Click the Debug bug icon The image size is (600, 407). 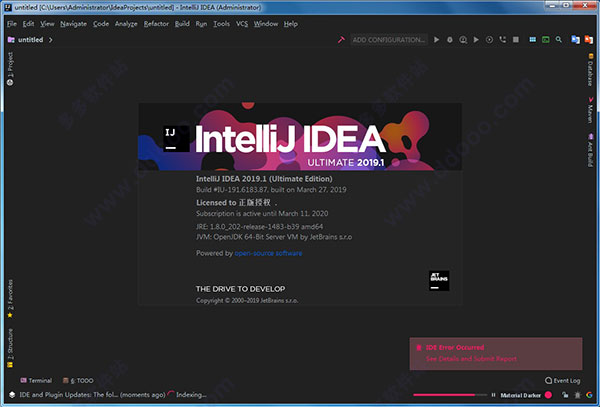(x=450, y=40)
